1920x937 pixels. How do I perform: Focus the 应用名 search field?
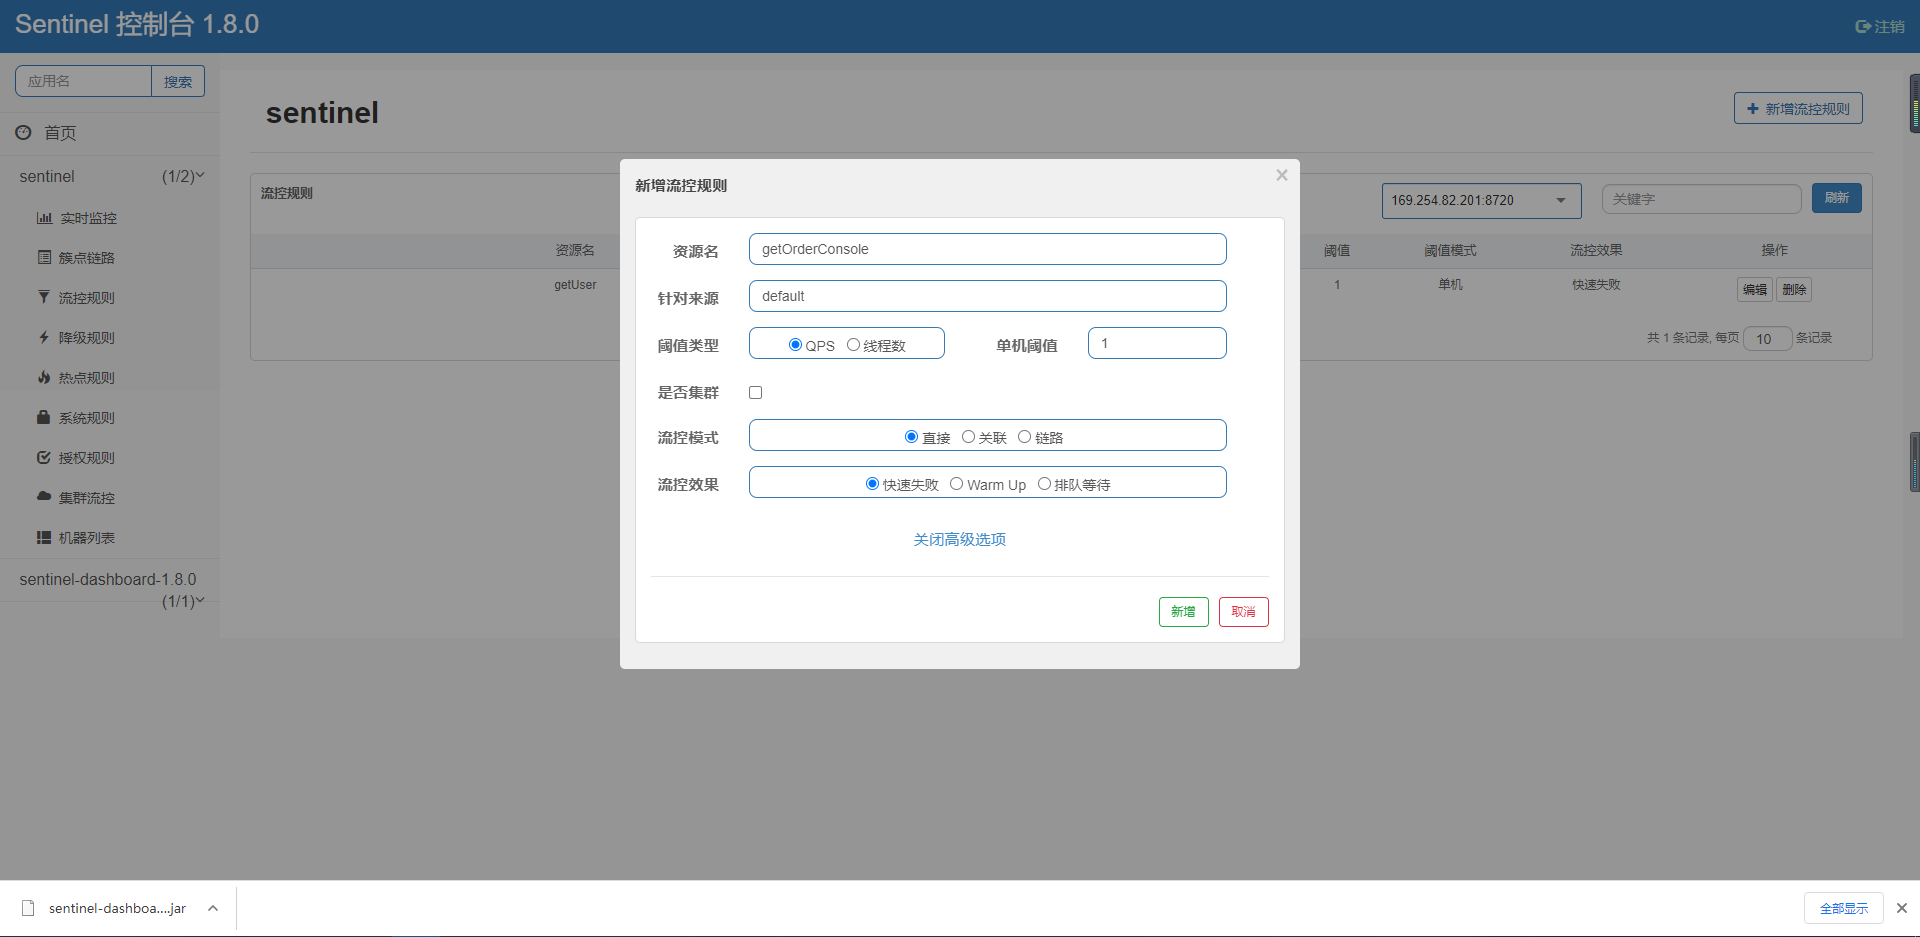tap(83, 81)
